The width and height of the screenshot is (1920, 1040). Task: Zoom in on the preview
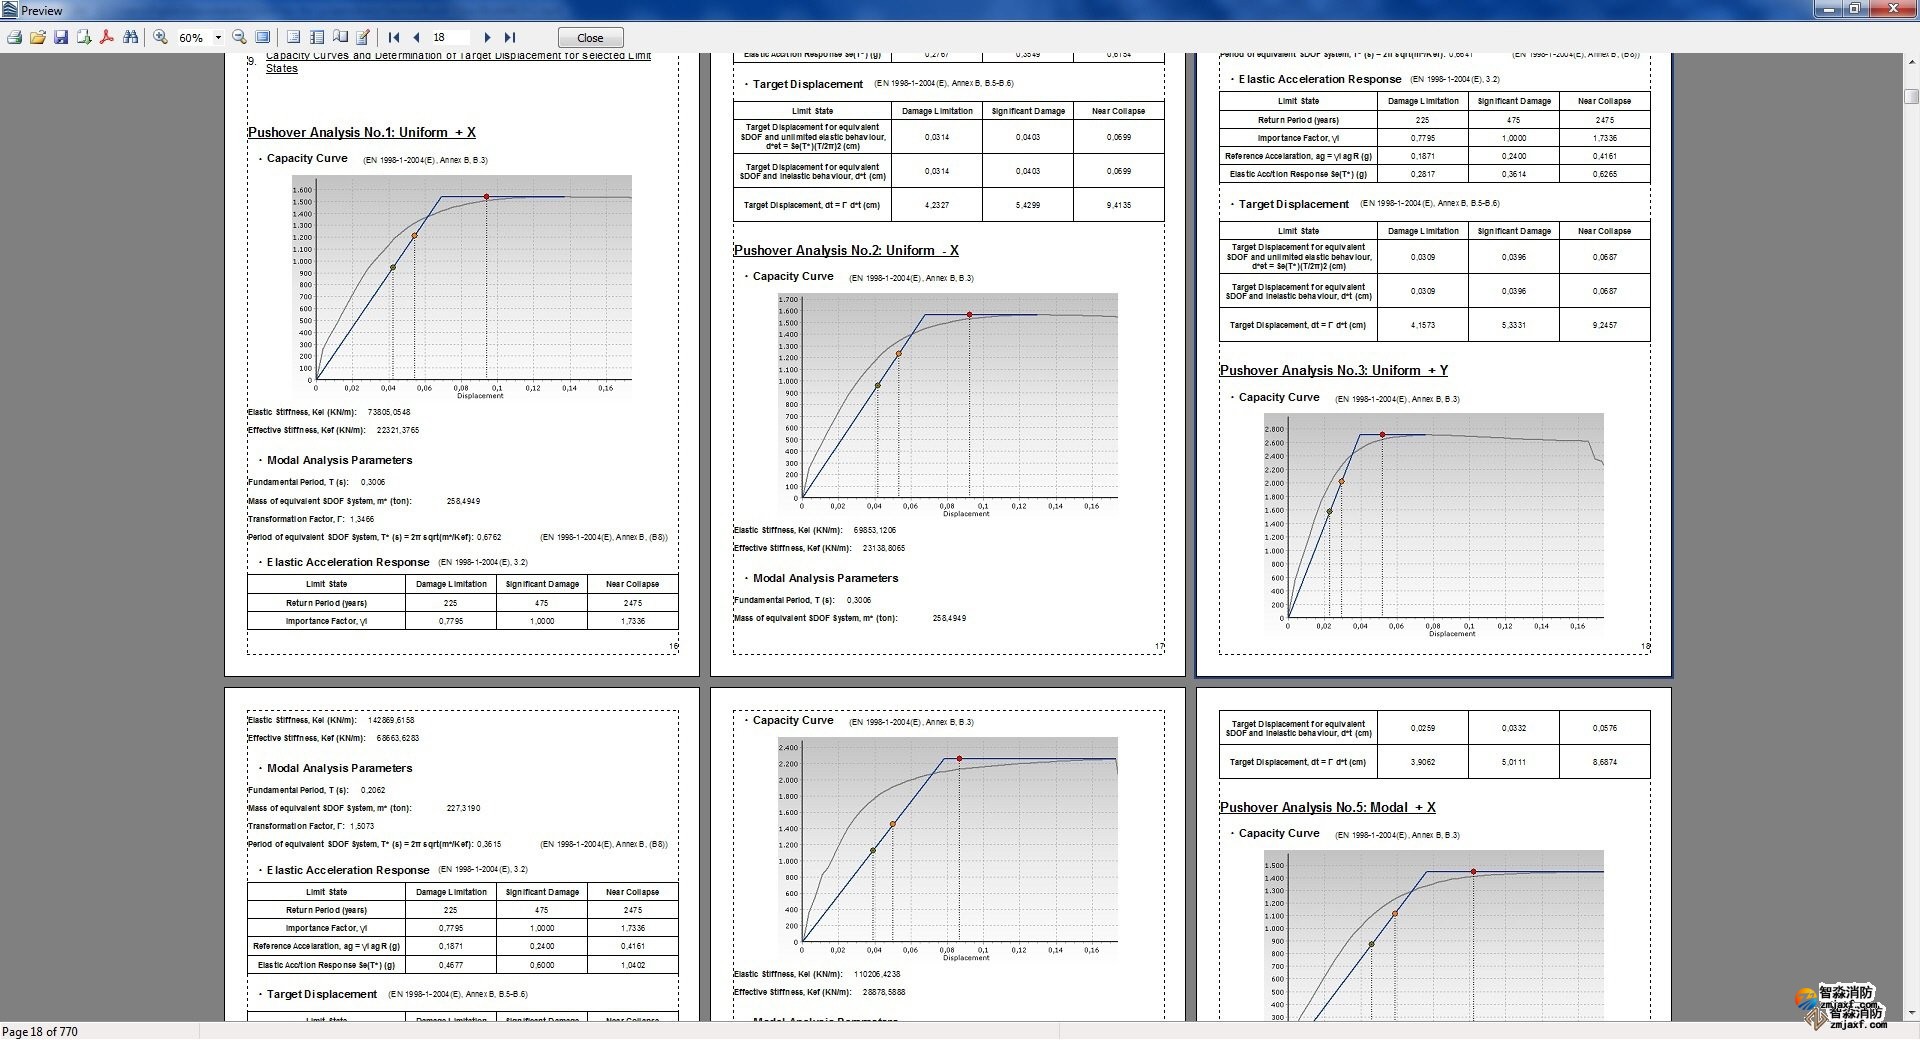click(159, 37)
